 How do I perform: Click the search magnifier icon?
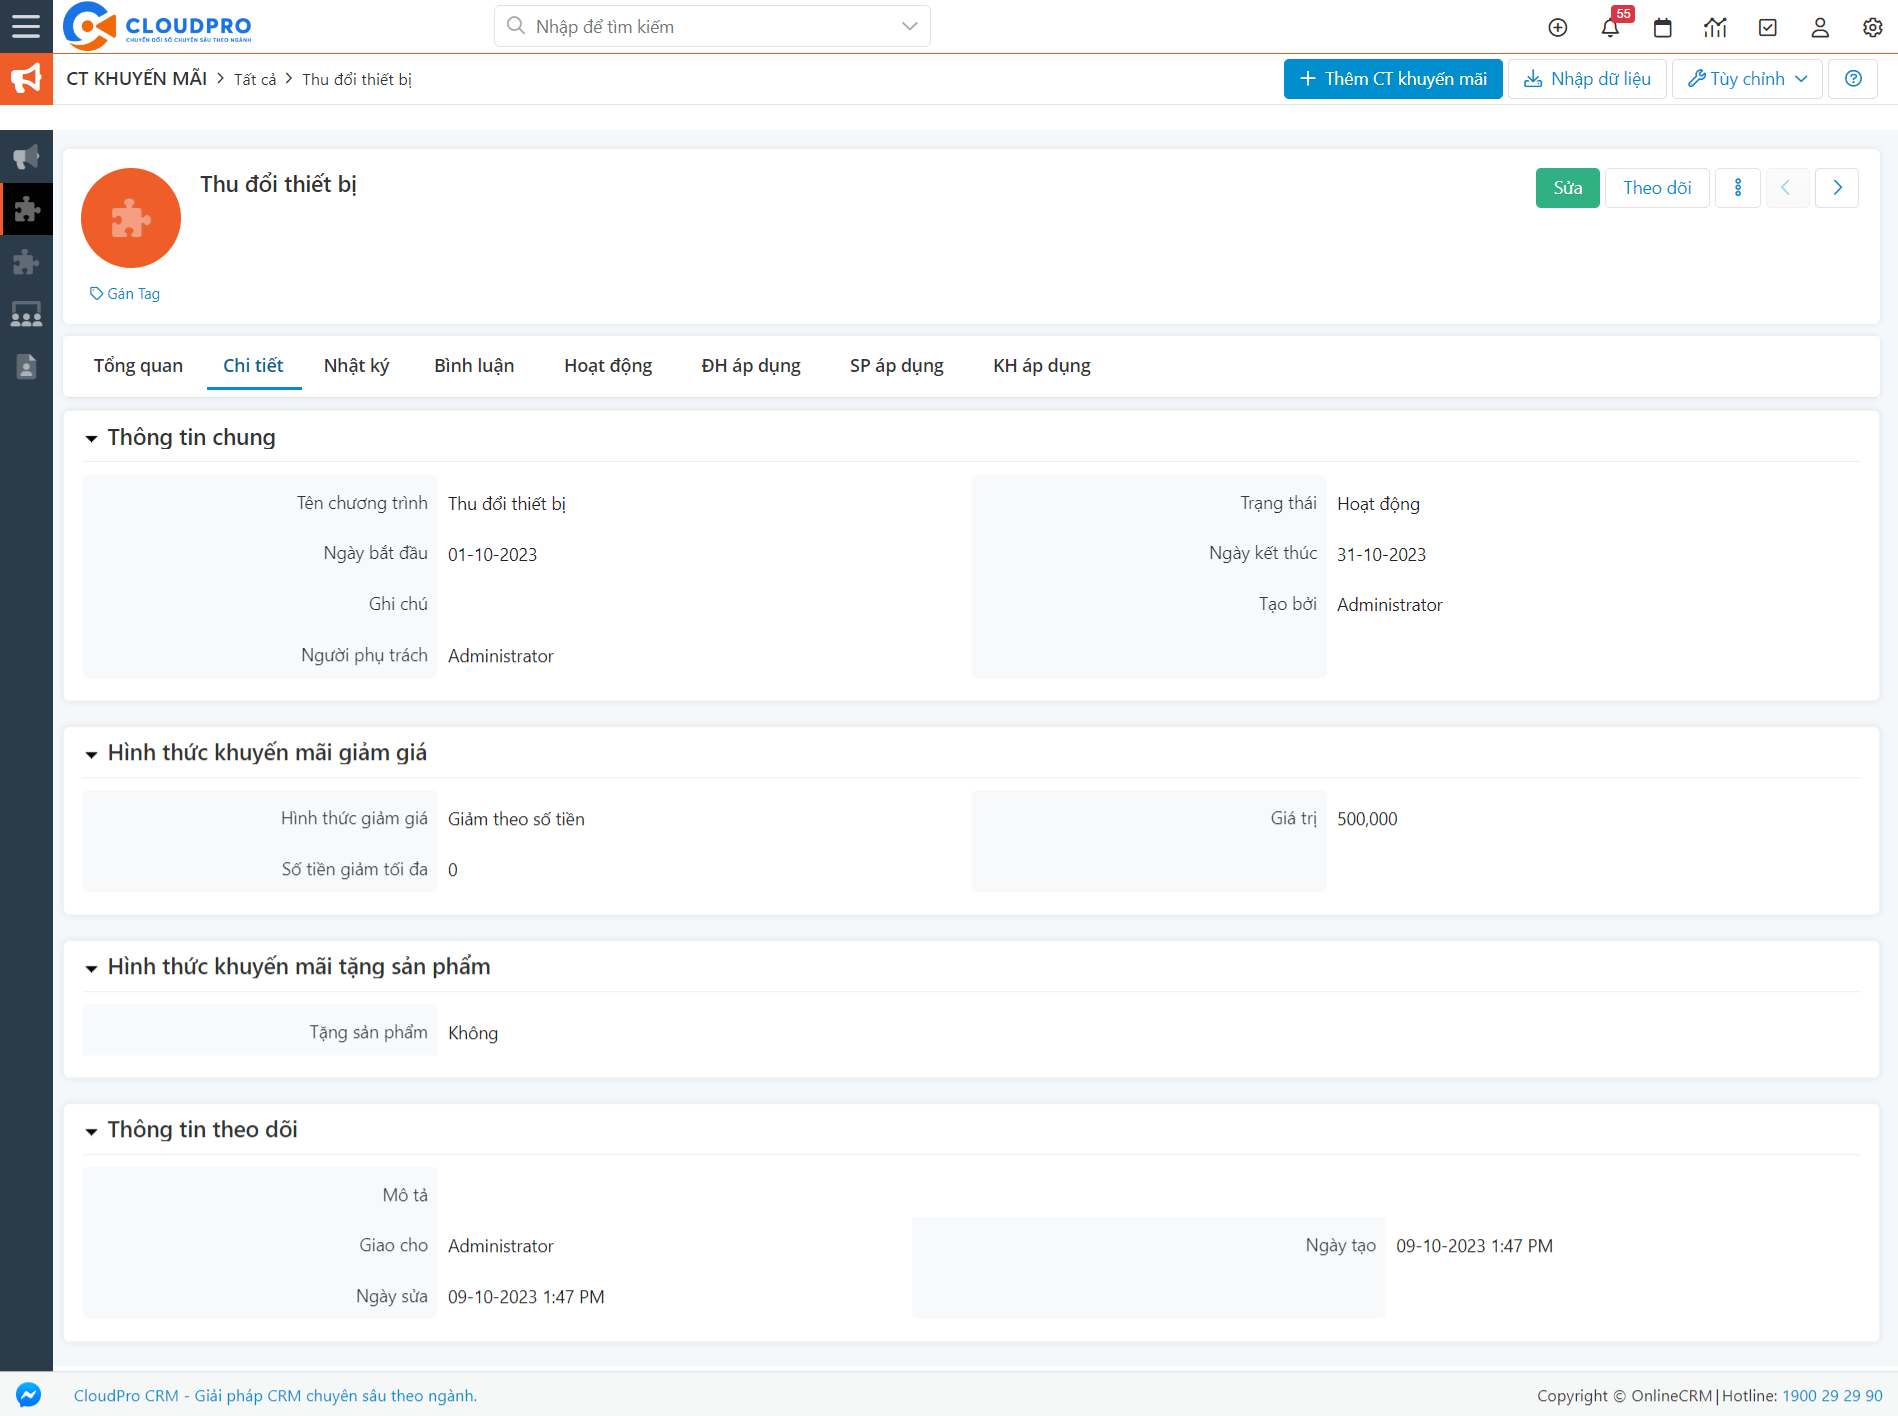(x=516, y=26)
